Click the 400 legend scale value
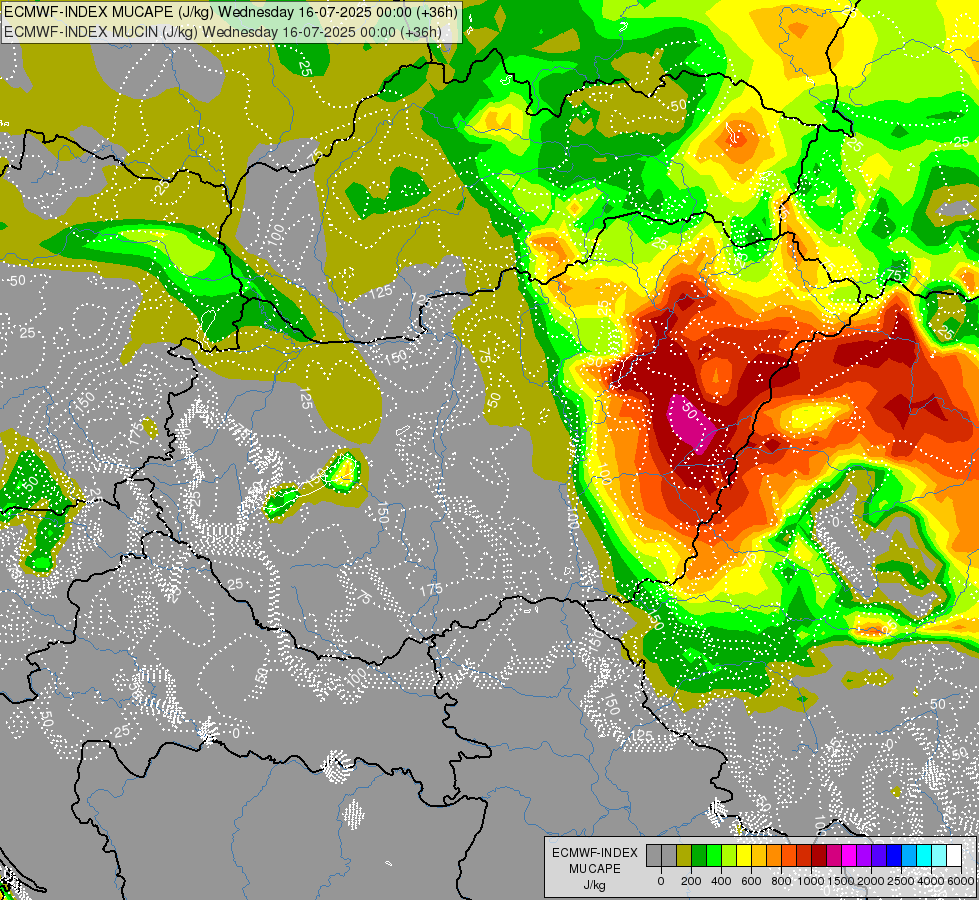This screenshot has height=900, width=979. tap(721, 881)
